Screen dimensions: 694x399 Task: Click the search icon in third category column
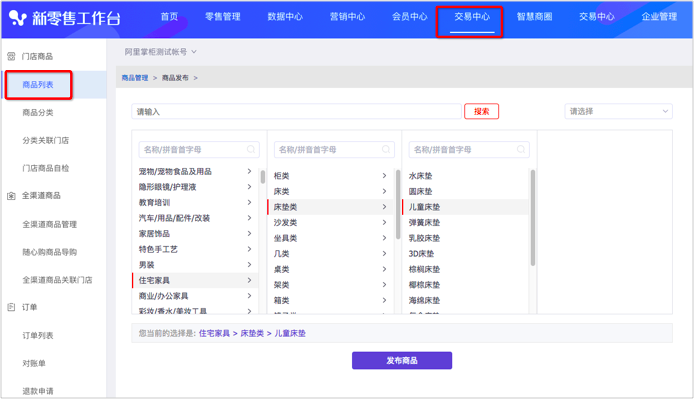tap(521, 150)
